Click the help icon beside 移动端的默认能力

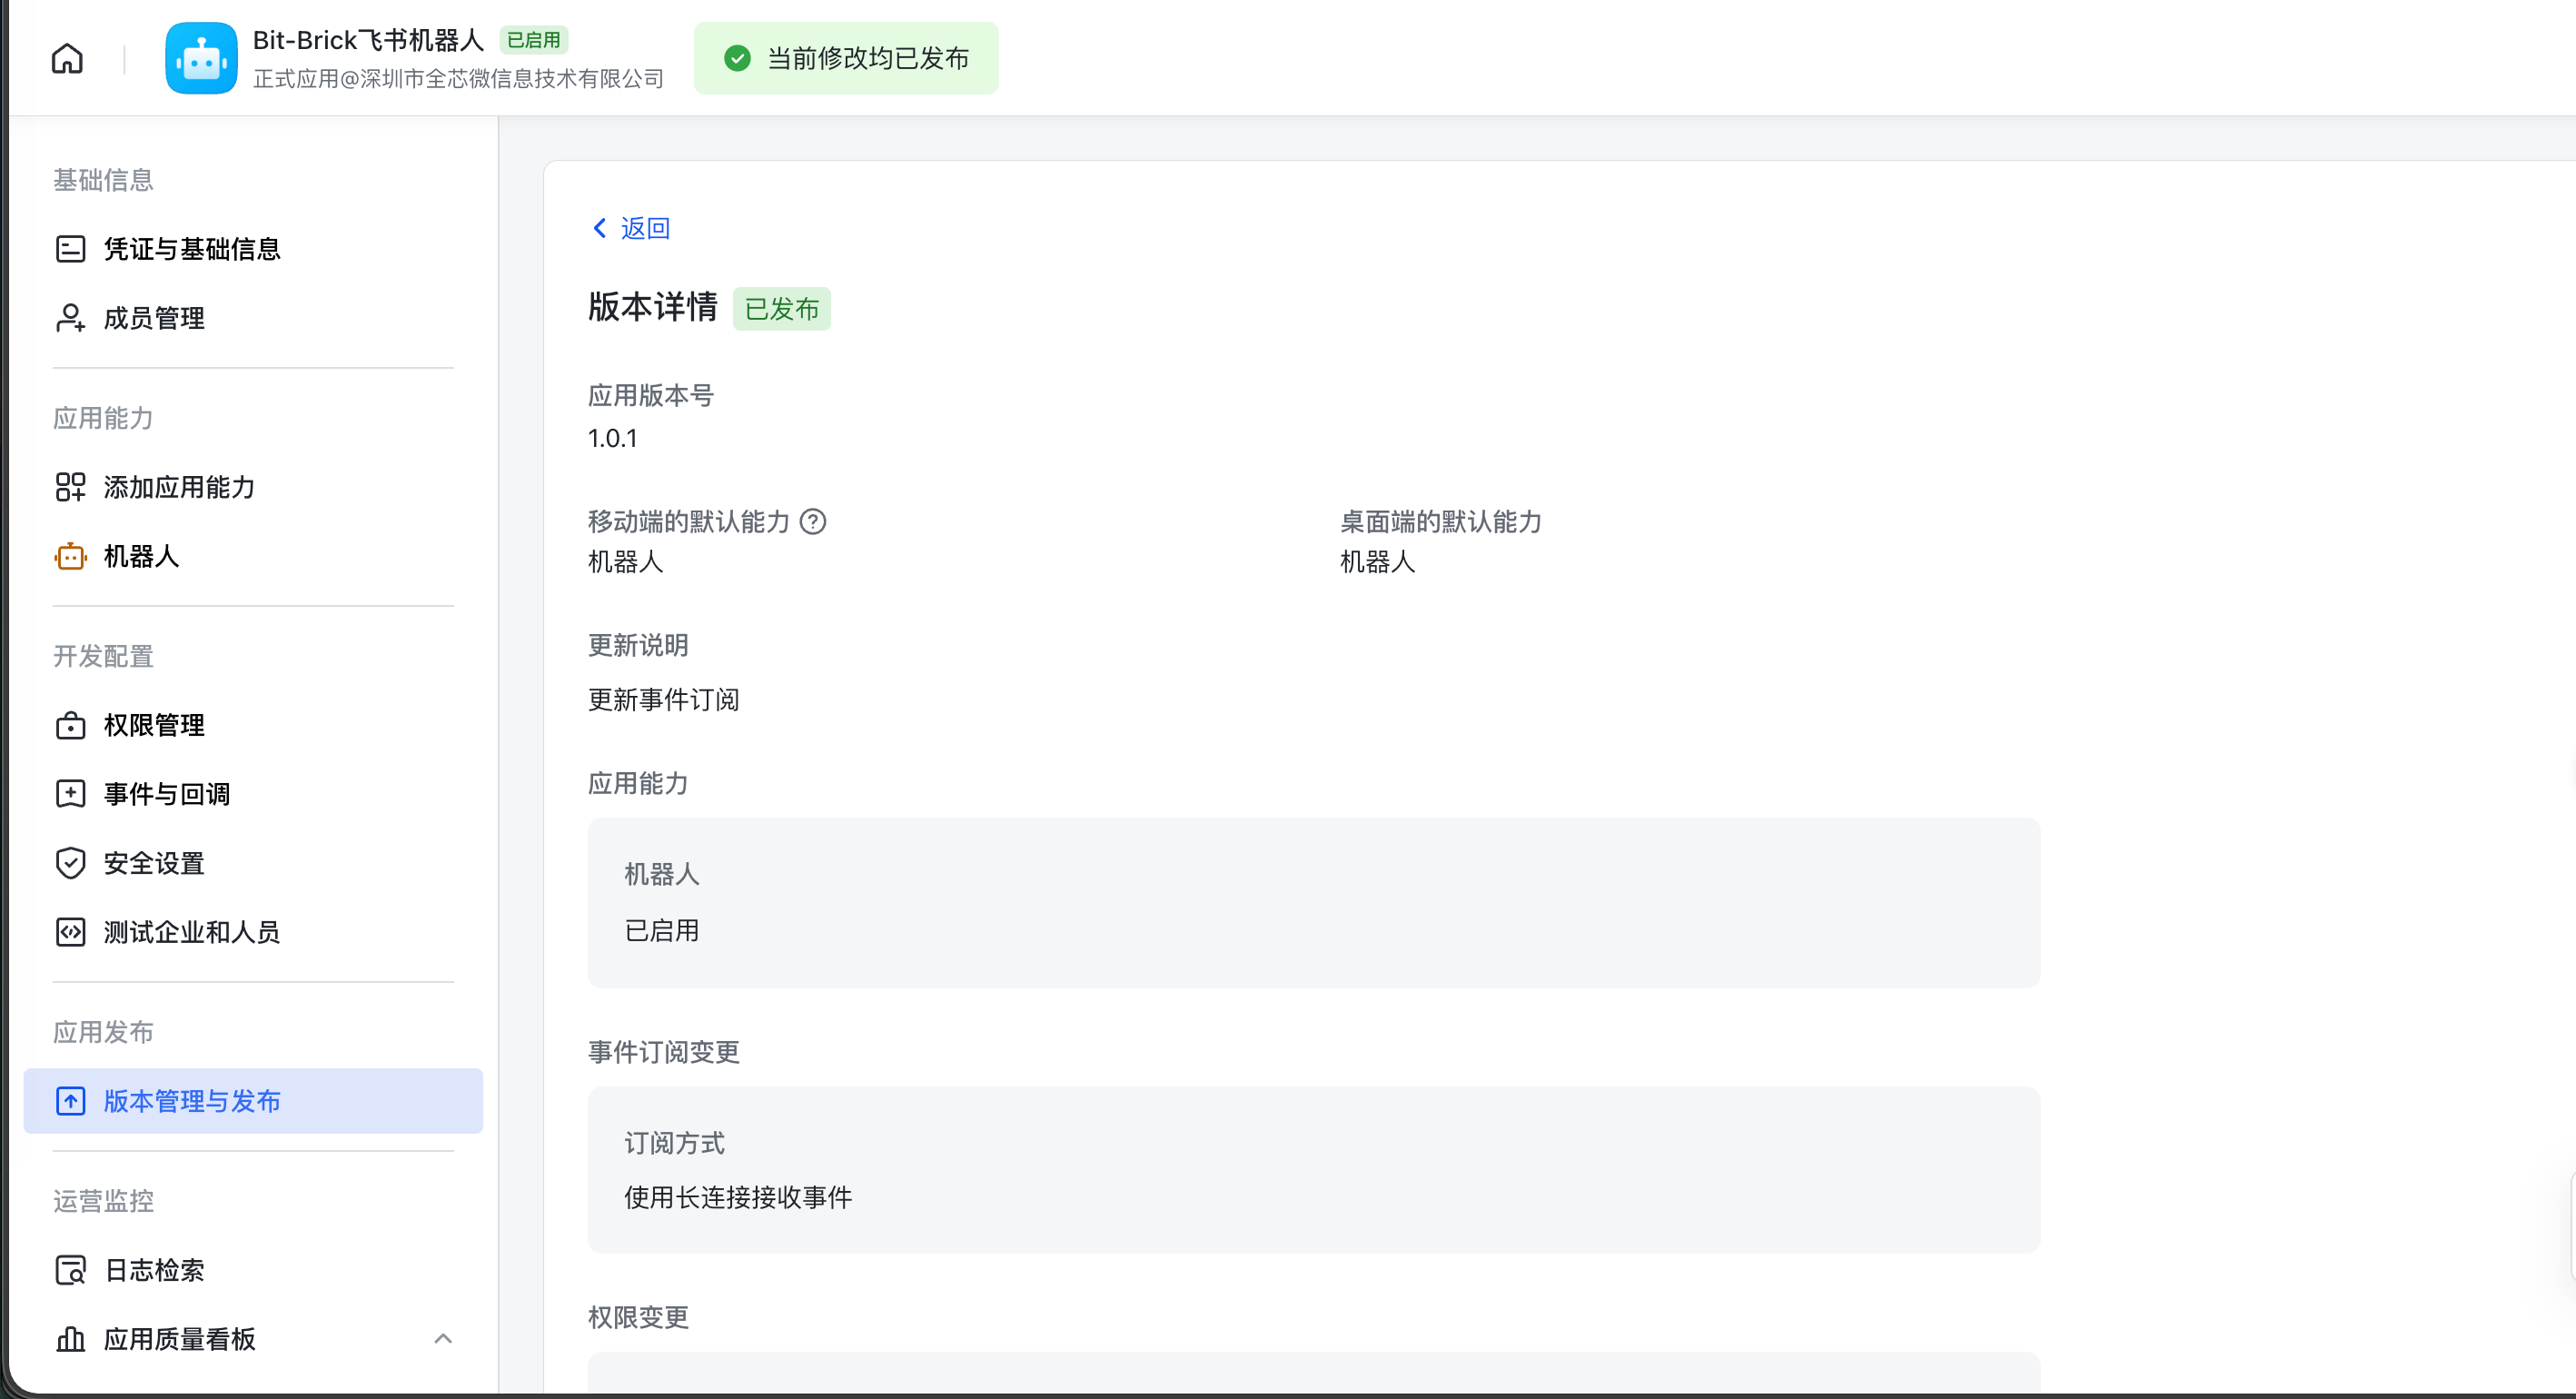coord(813,521)
